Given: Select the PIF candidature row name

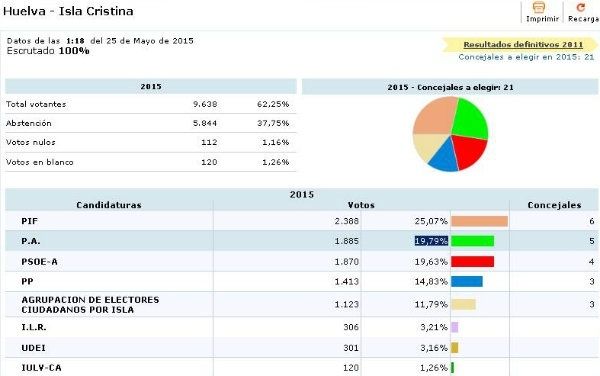Looking at the screenshot, I should click(x=29, y=221).
